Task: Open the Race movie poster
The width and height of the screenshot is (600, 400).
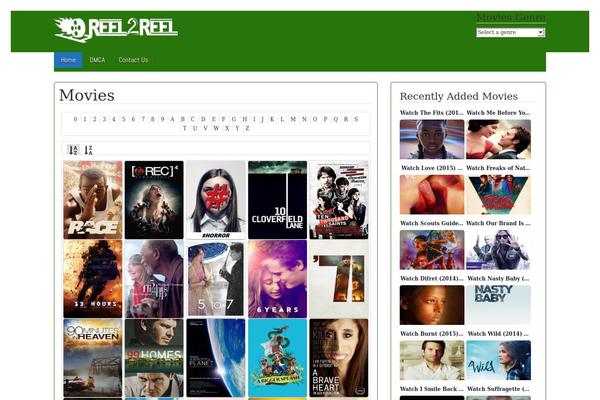Action: point(93,200)
